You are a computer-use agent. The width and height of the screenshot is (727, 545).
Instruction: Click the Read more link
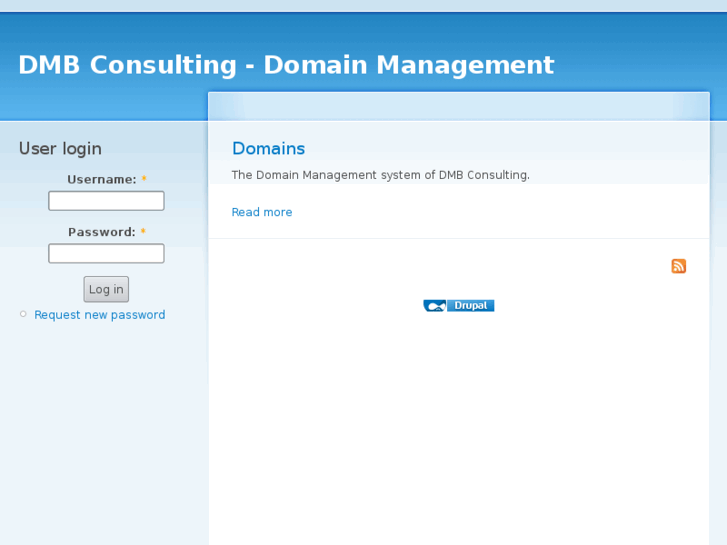point(262,212)
